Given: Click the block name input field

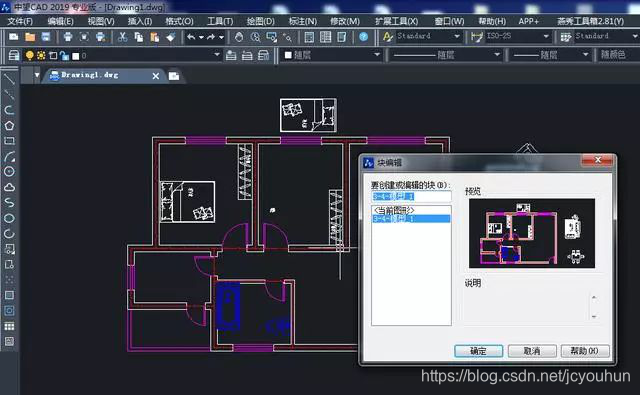Looking at the screenshot, I should click(411, 196).
